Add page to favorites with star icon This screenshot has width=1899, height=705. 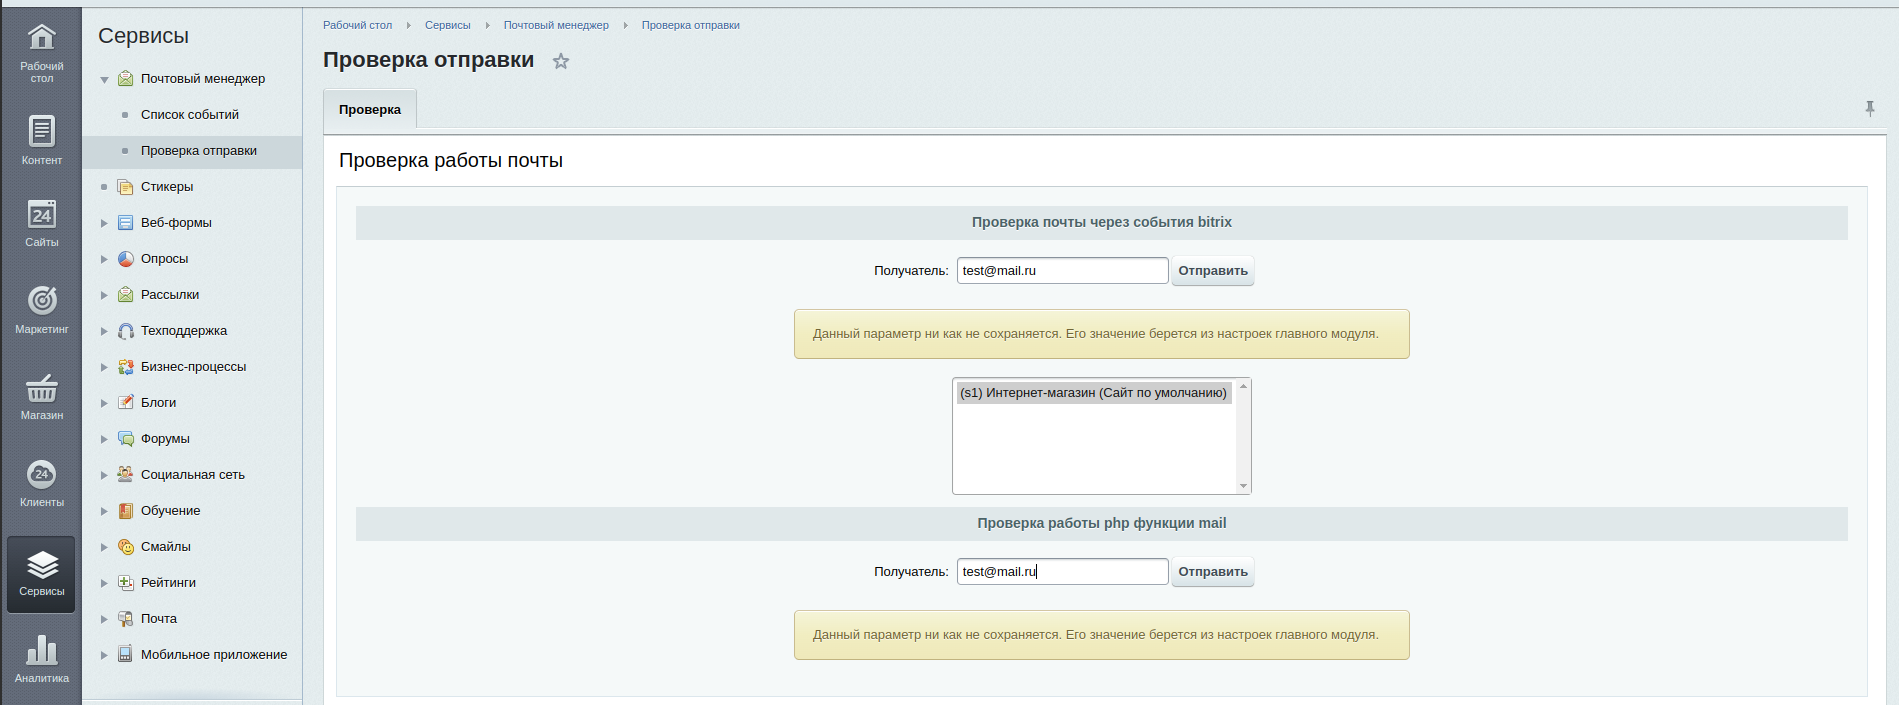coord(561,61)
